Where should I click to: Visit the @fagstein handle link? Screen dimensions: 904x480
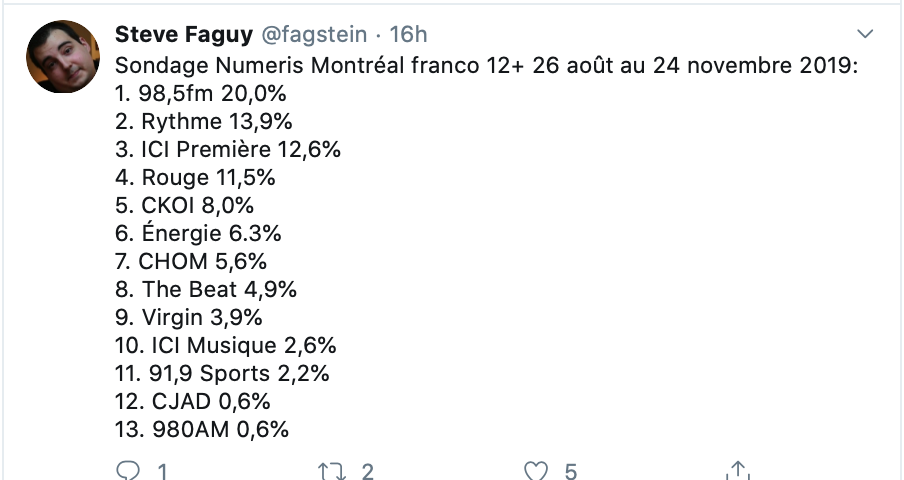pyautogui.click(x=314, y=35)
